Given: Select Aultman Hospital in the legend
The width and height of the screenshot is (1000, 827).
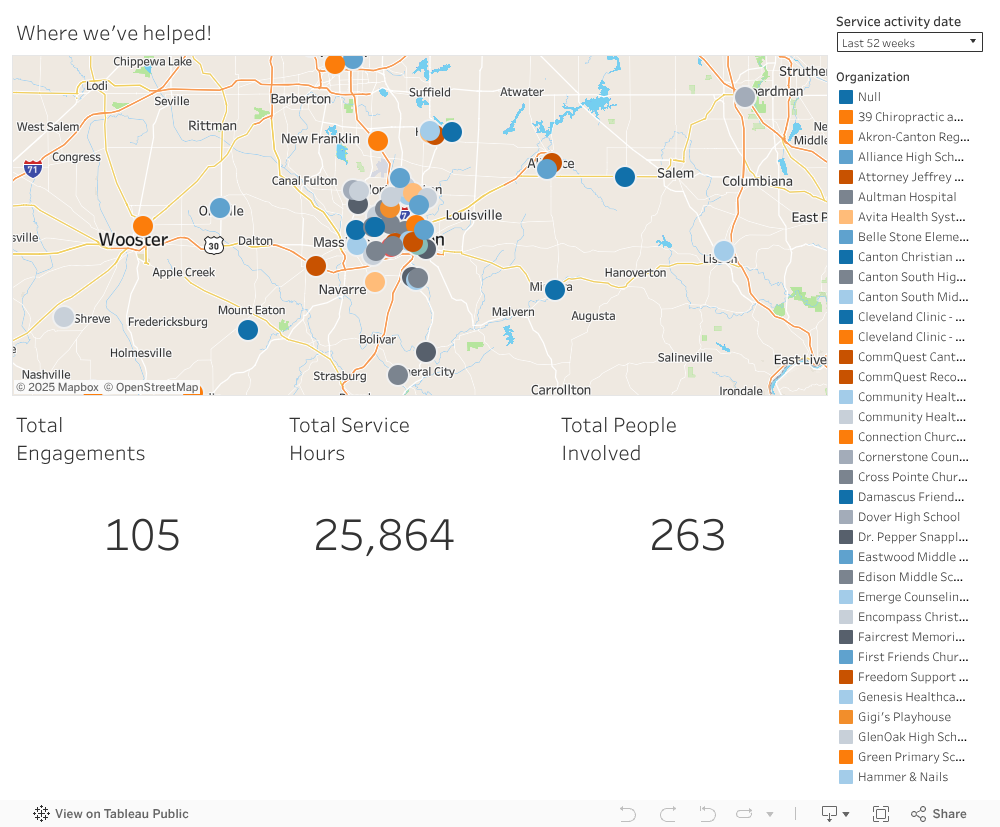Looking at the screenshot, I should click(x=906, y=197).
